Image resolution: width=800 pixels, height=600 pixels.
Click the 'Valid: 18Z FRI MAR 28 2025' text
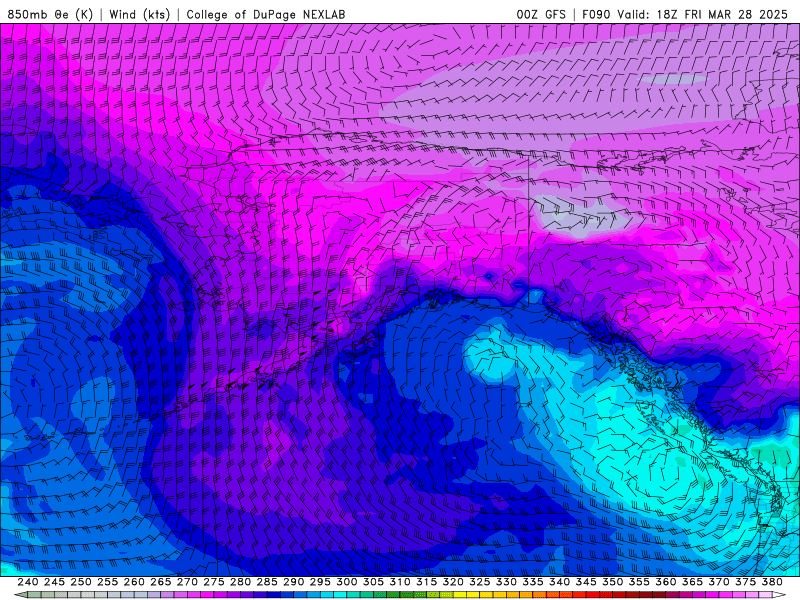[x=702, y=14]
